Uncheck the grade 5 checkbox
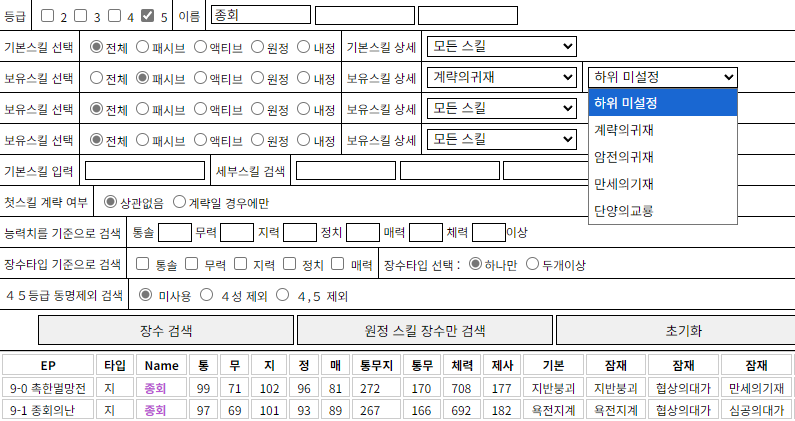The width and height of the screenshot is (795, 421). (x=147, y=16)
